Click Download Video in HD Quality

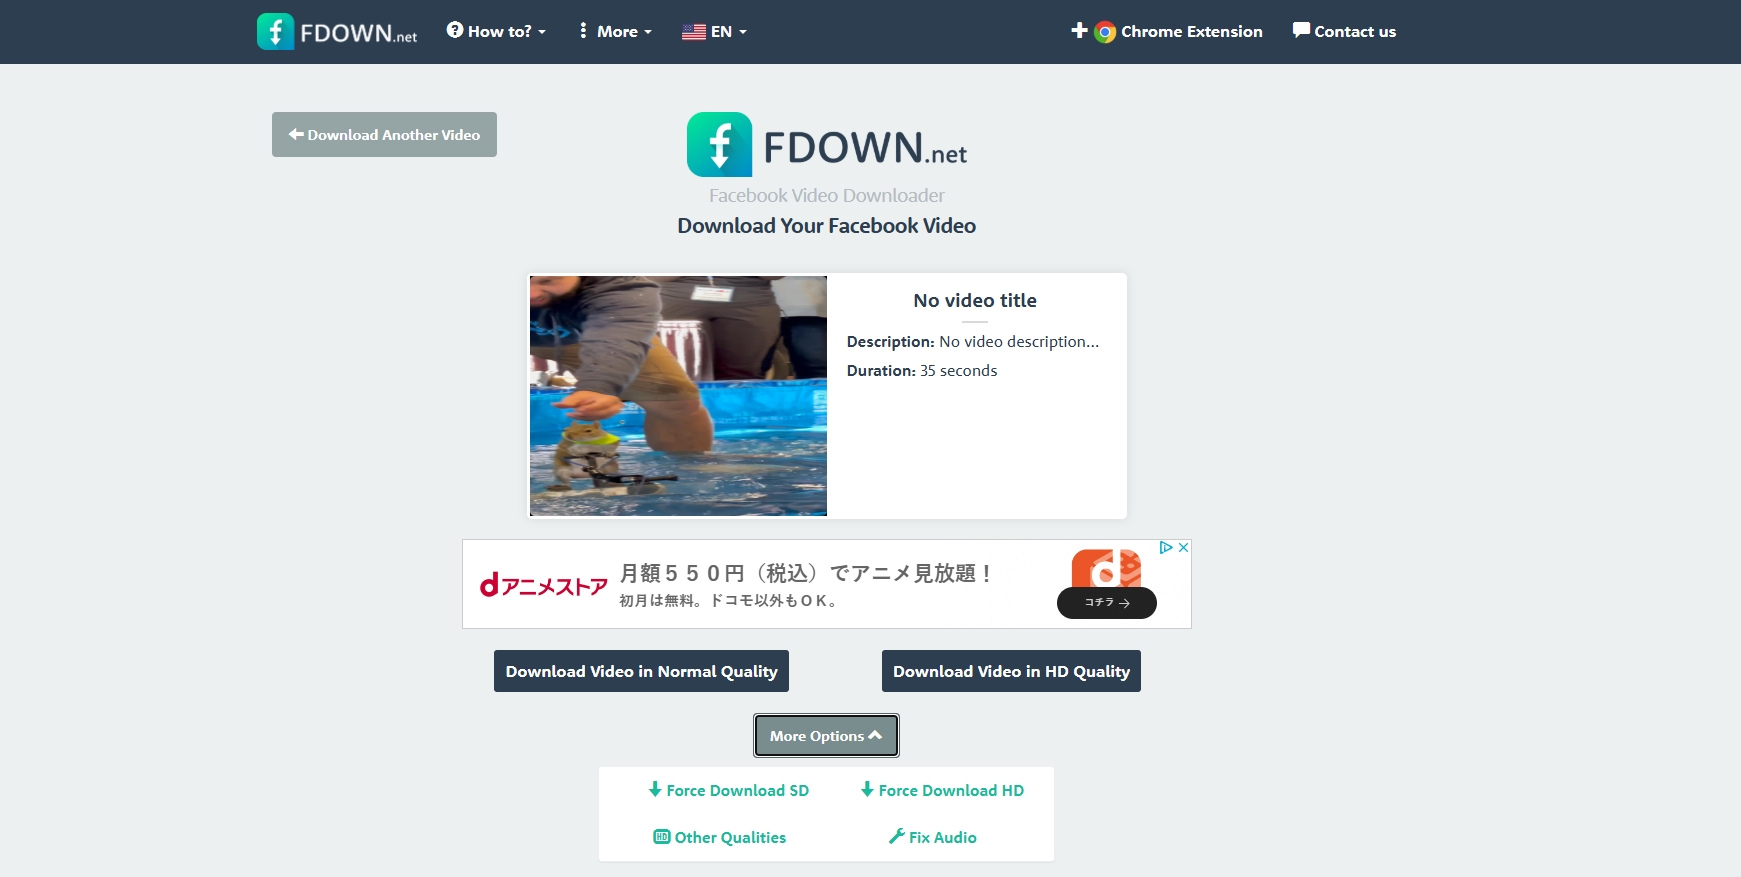click(x=1011, y=671)
